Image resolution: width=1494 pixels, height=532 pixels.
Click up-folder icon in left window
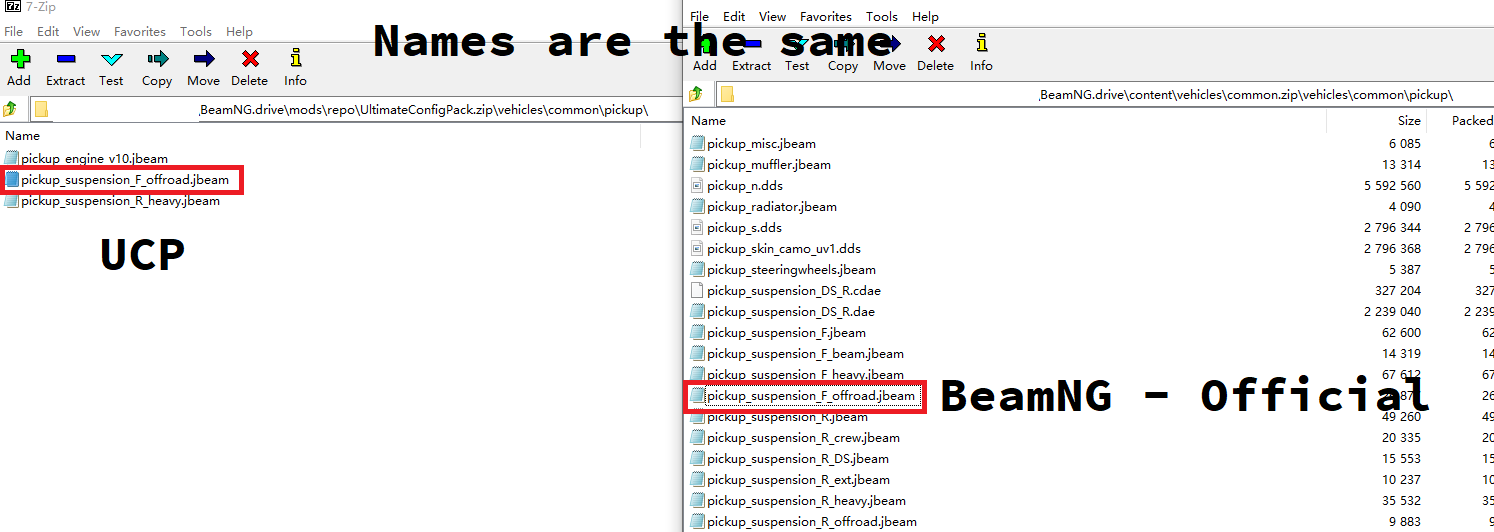tap(11, 109)
